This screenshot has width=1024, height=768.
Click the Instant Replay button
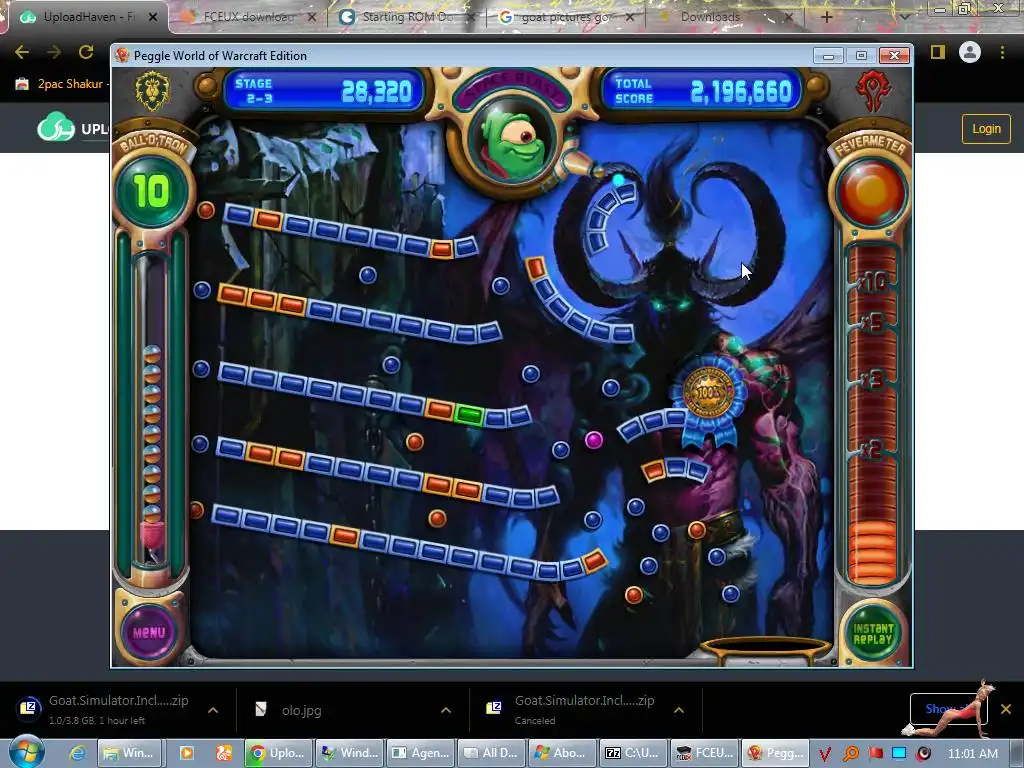(x=872, y=633)
